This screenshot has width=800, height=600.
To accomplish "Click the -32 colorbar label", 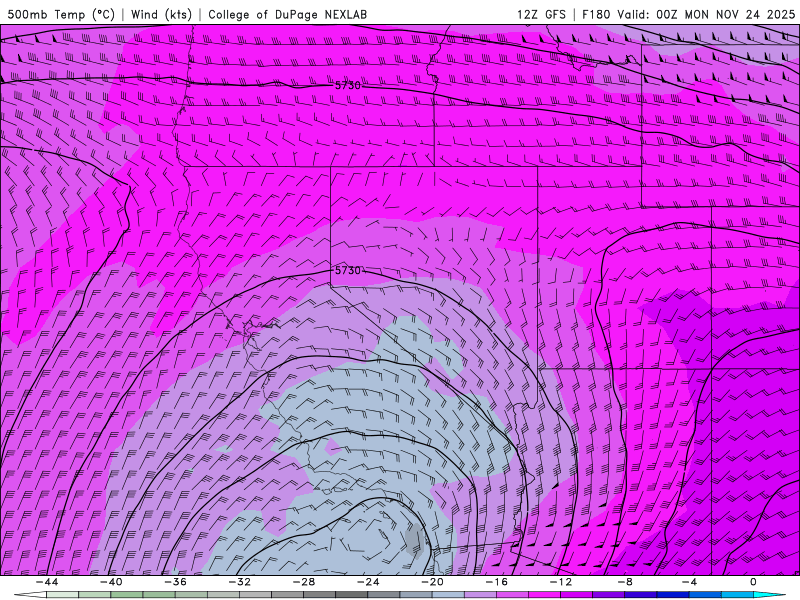I will click(x=239, y=582).
